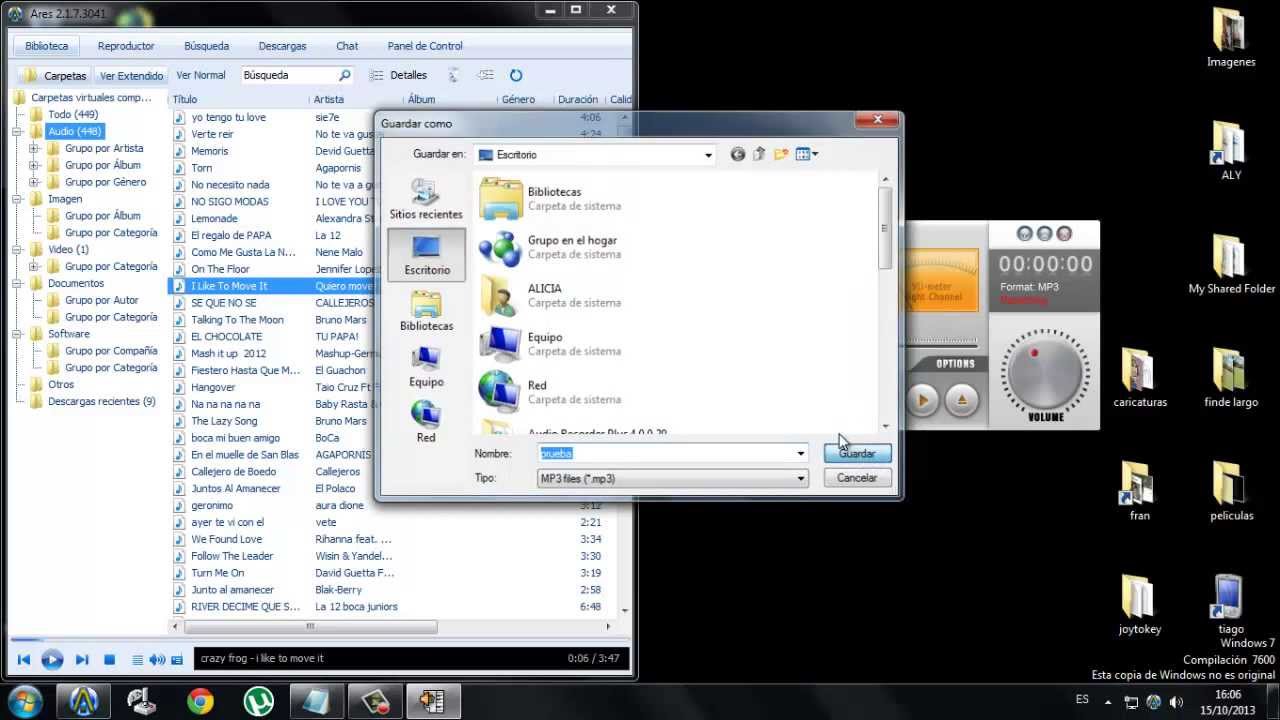Select Red in save dialog places bar
The height and width of the screenshot is (720, 1280).
click(426, 422)
